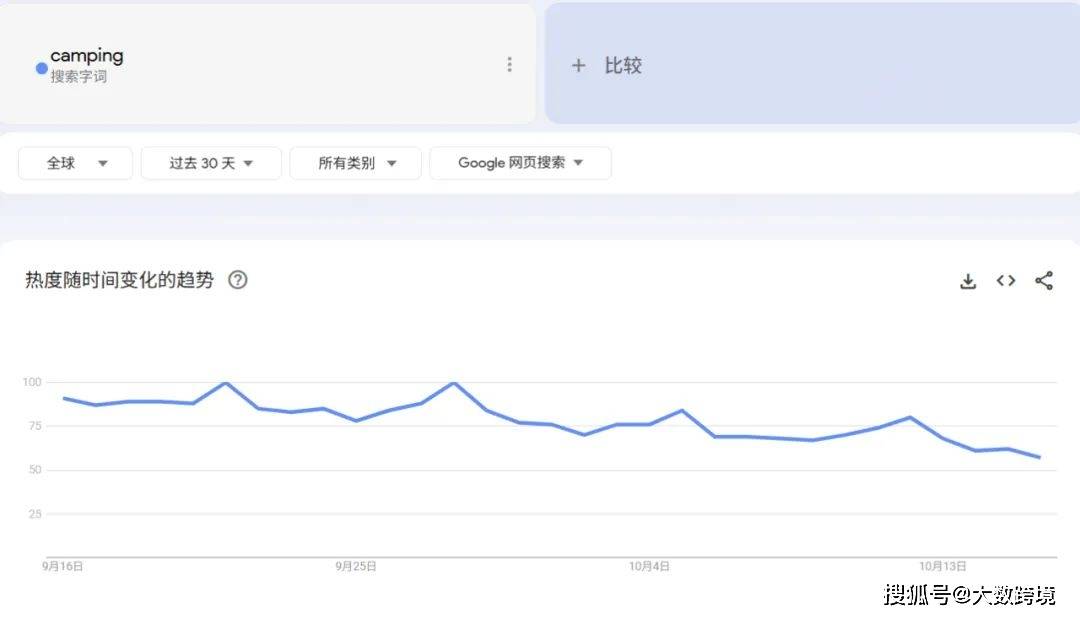
Task: Click the download arrow above the trend graph
Action: [967, 281]
